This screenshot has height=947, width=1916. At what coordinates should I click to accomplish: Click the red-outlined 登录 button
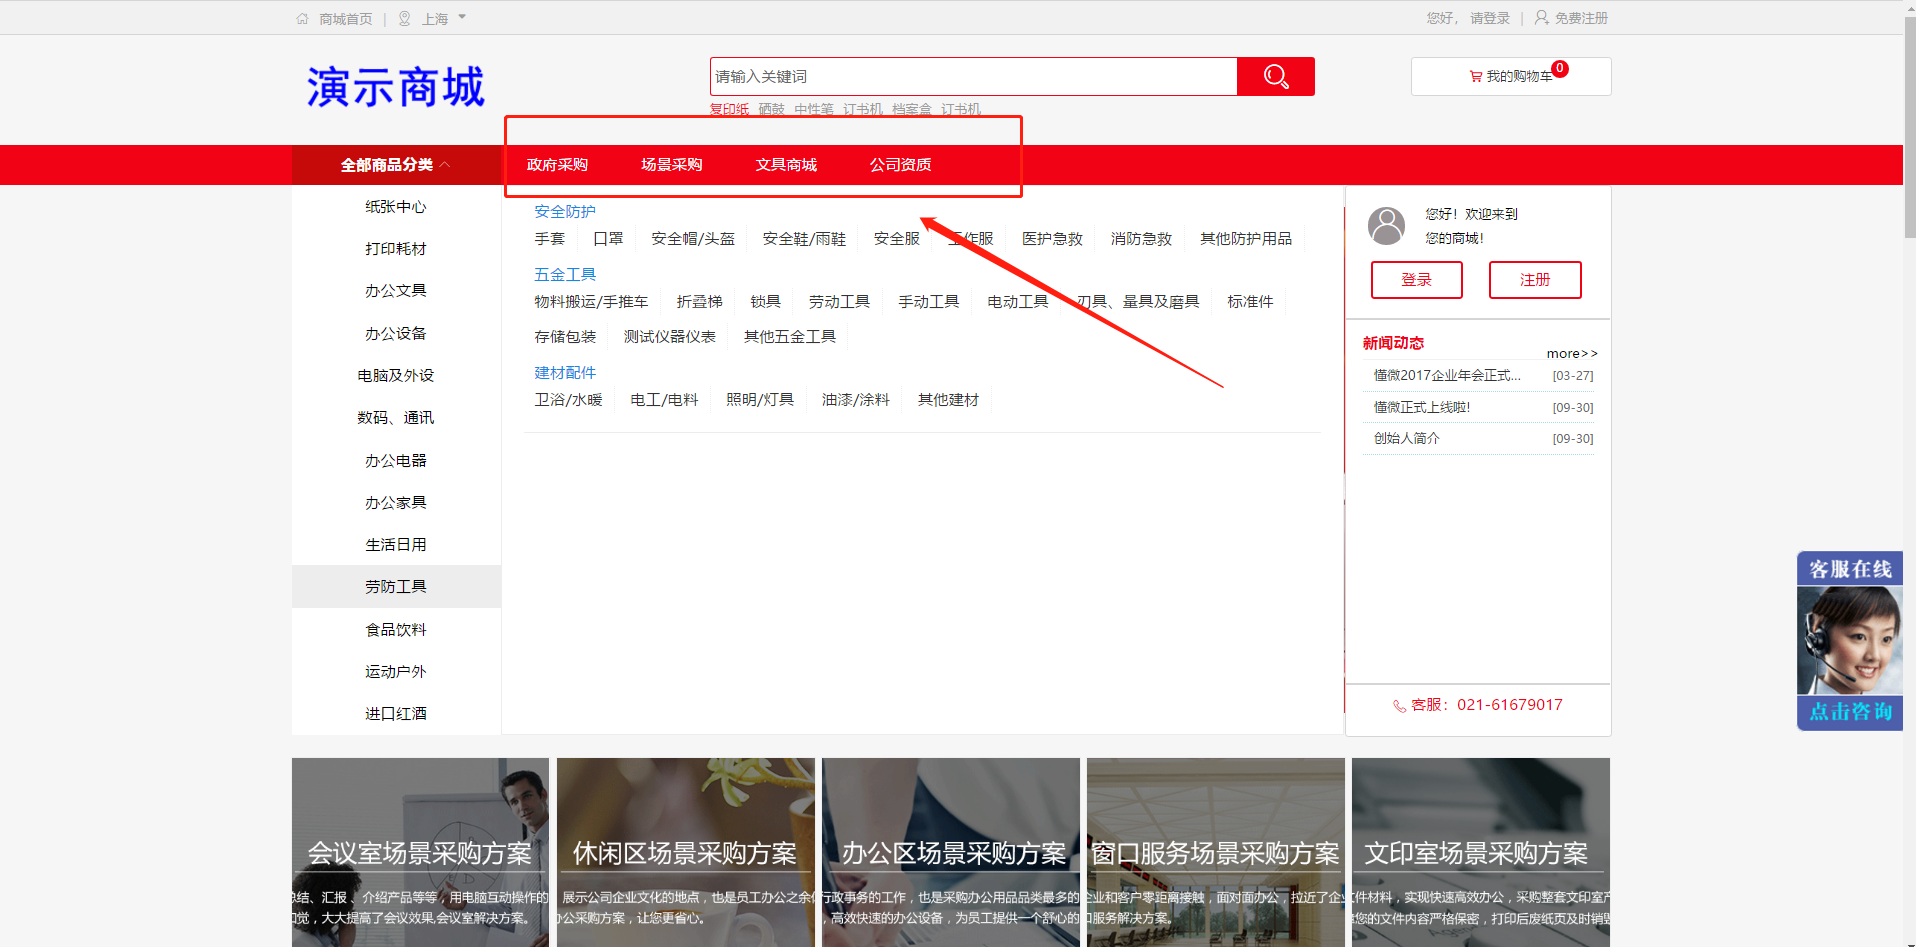click(1417, 280)
